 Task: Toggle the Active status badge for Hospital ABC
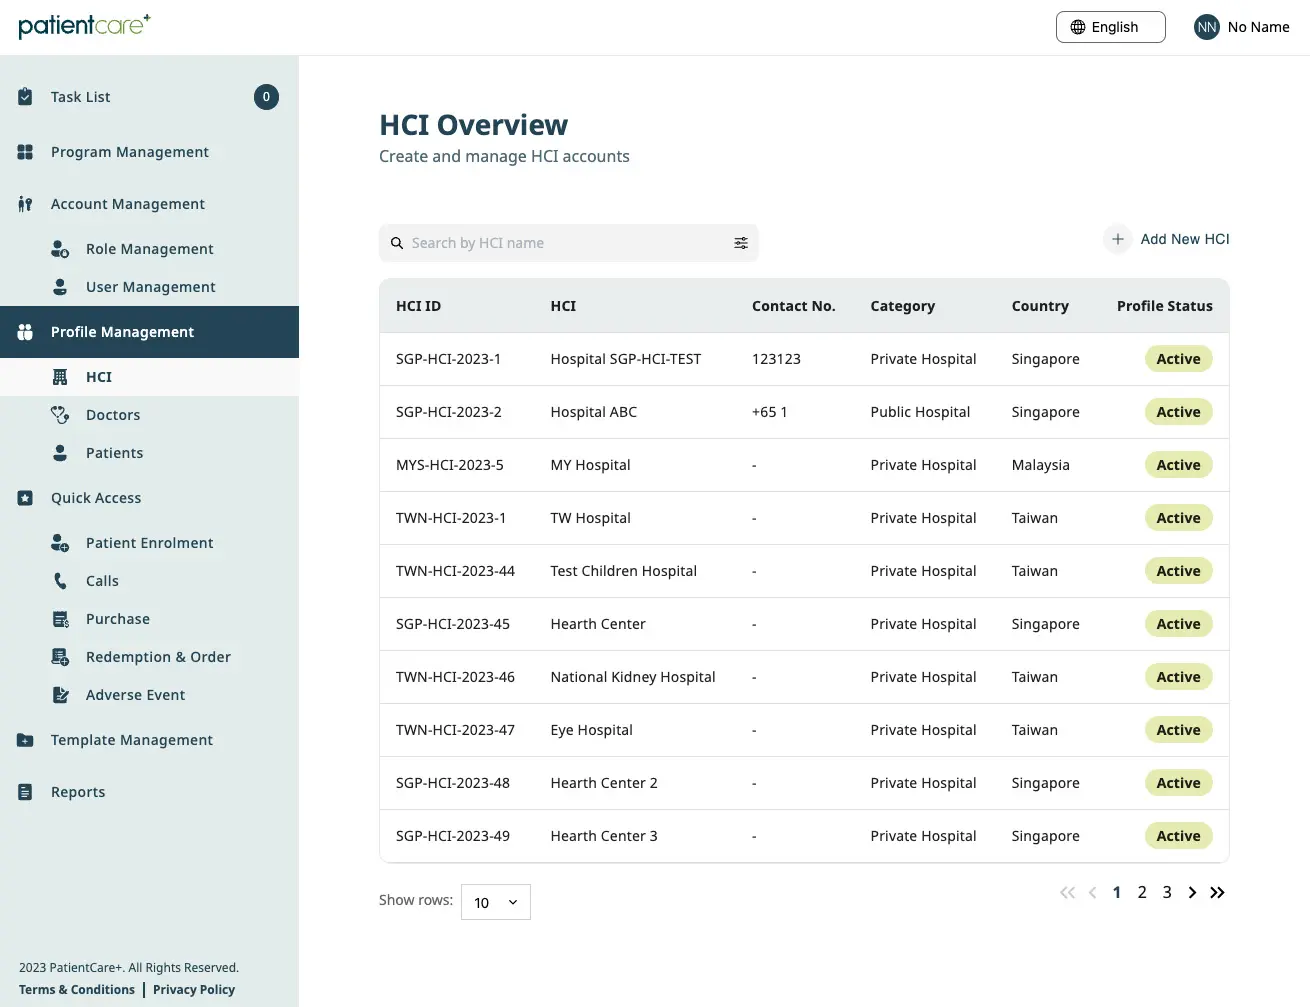[x=1178, y=411]
